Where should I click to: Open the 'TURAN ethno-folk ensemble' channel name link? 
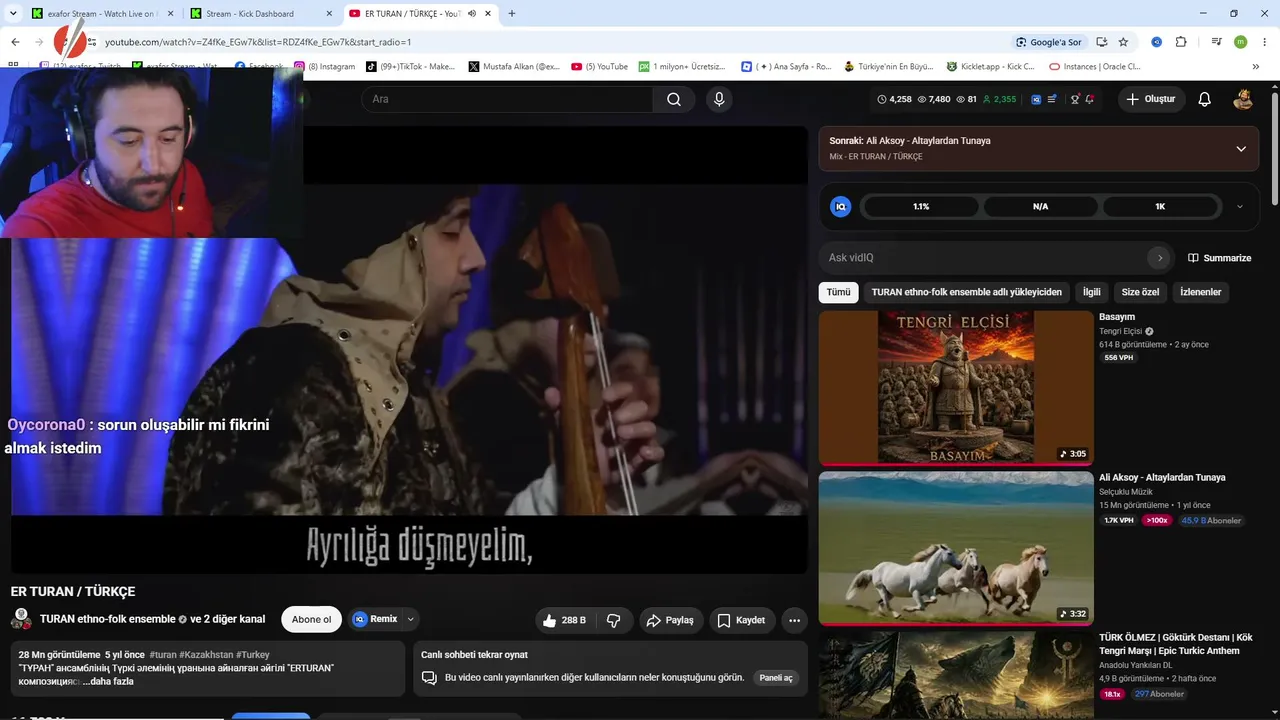coord(108,619)
